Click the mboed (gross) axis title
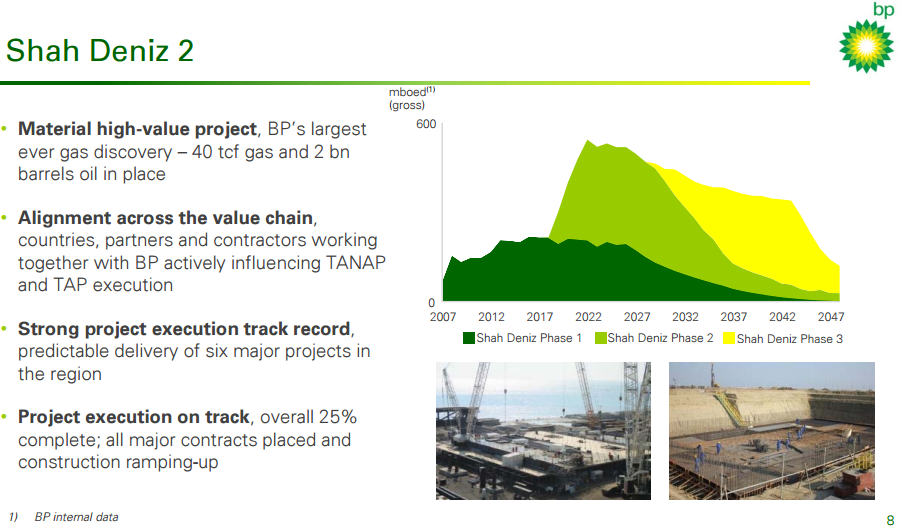Screen dimensions: 906x531 411,98
